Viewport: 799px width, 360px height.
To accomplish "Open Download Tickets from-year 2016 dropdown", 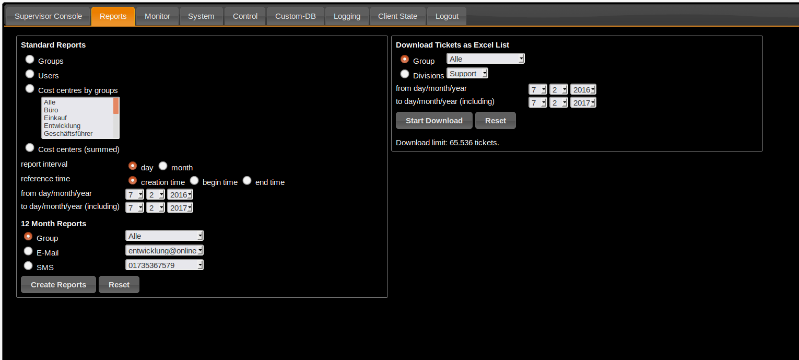I will tap(583, 90).
